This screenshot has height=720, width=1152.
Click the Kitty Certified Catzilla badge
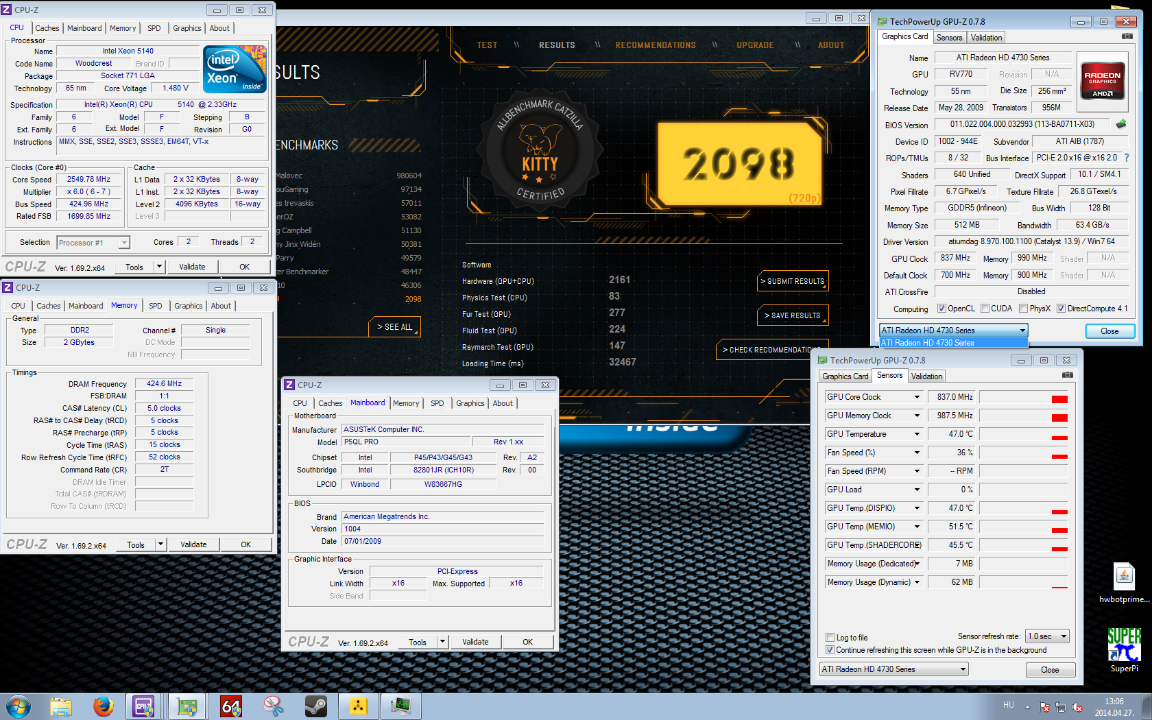pyautogui.click(x=539, y=151)
